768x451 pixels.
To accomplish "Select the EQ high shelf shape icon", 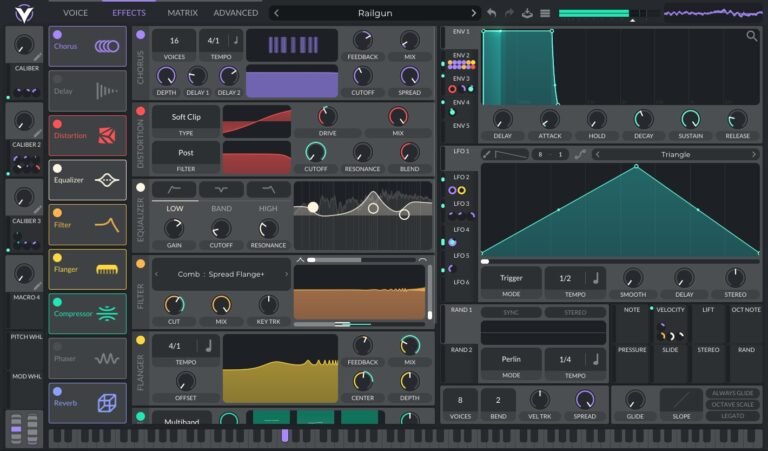I will 268,190.
